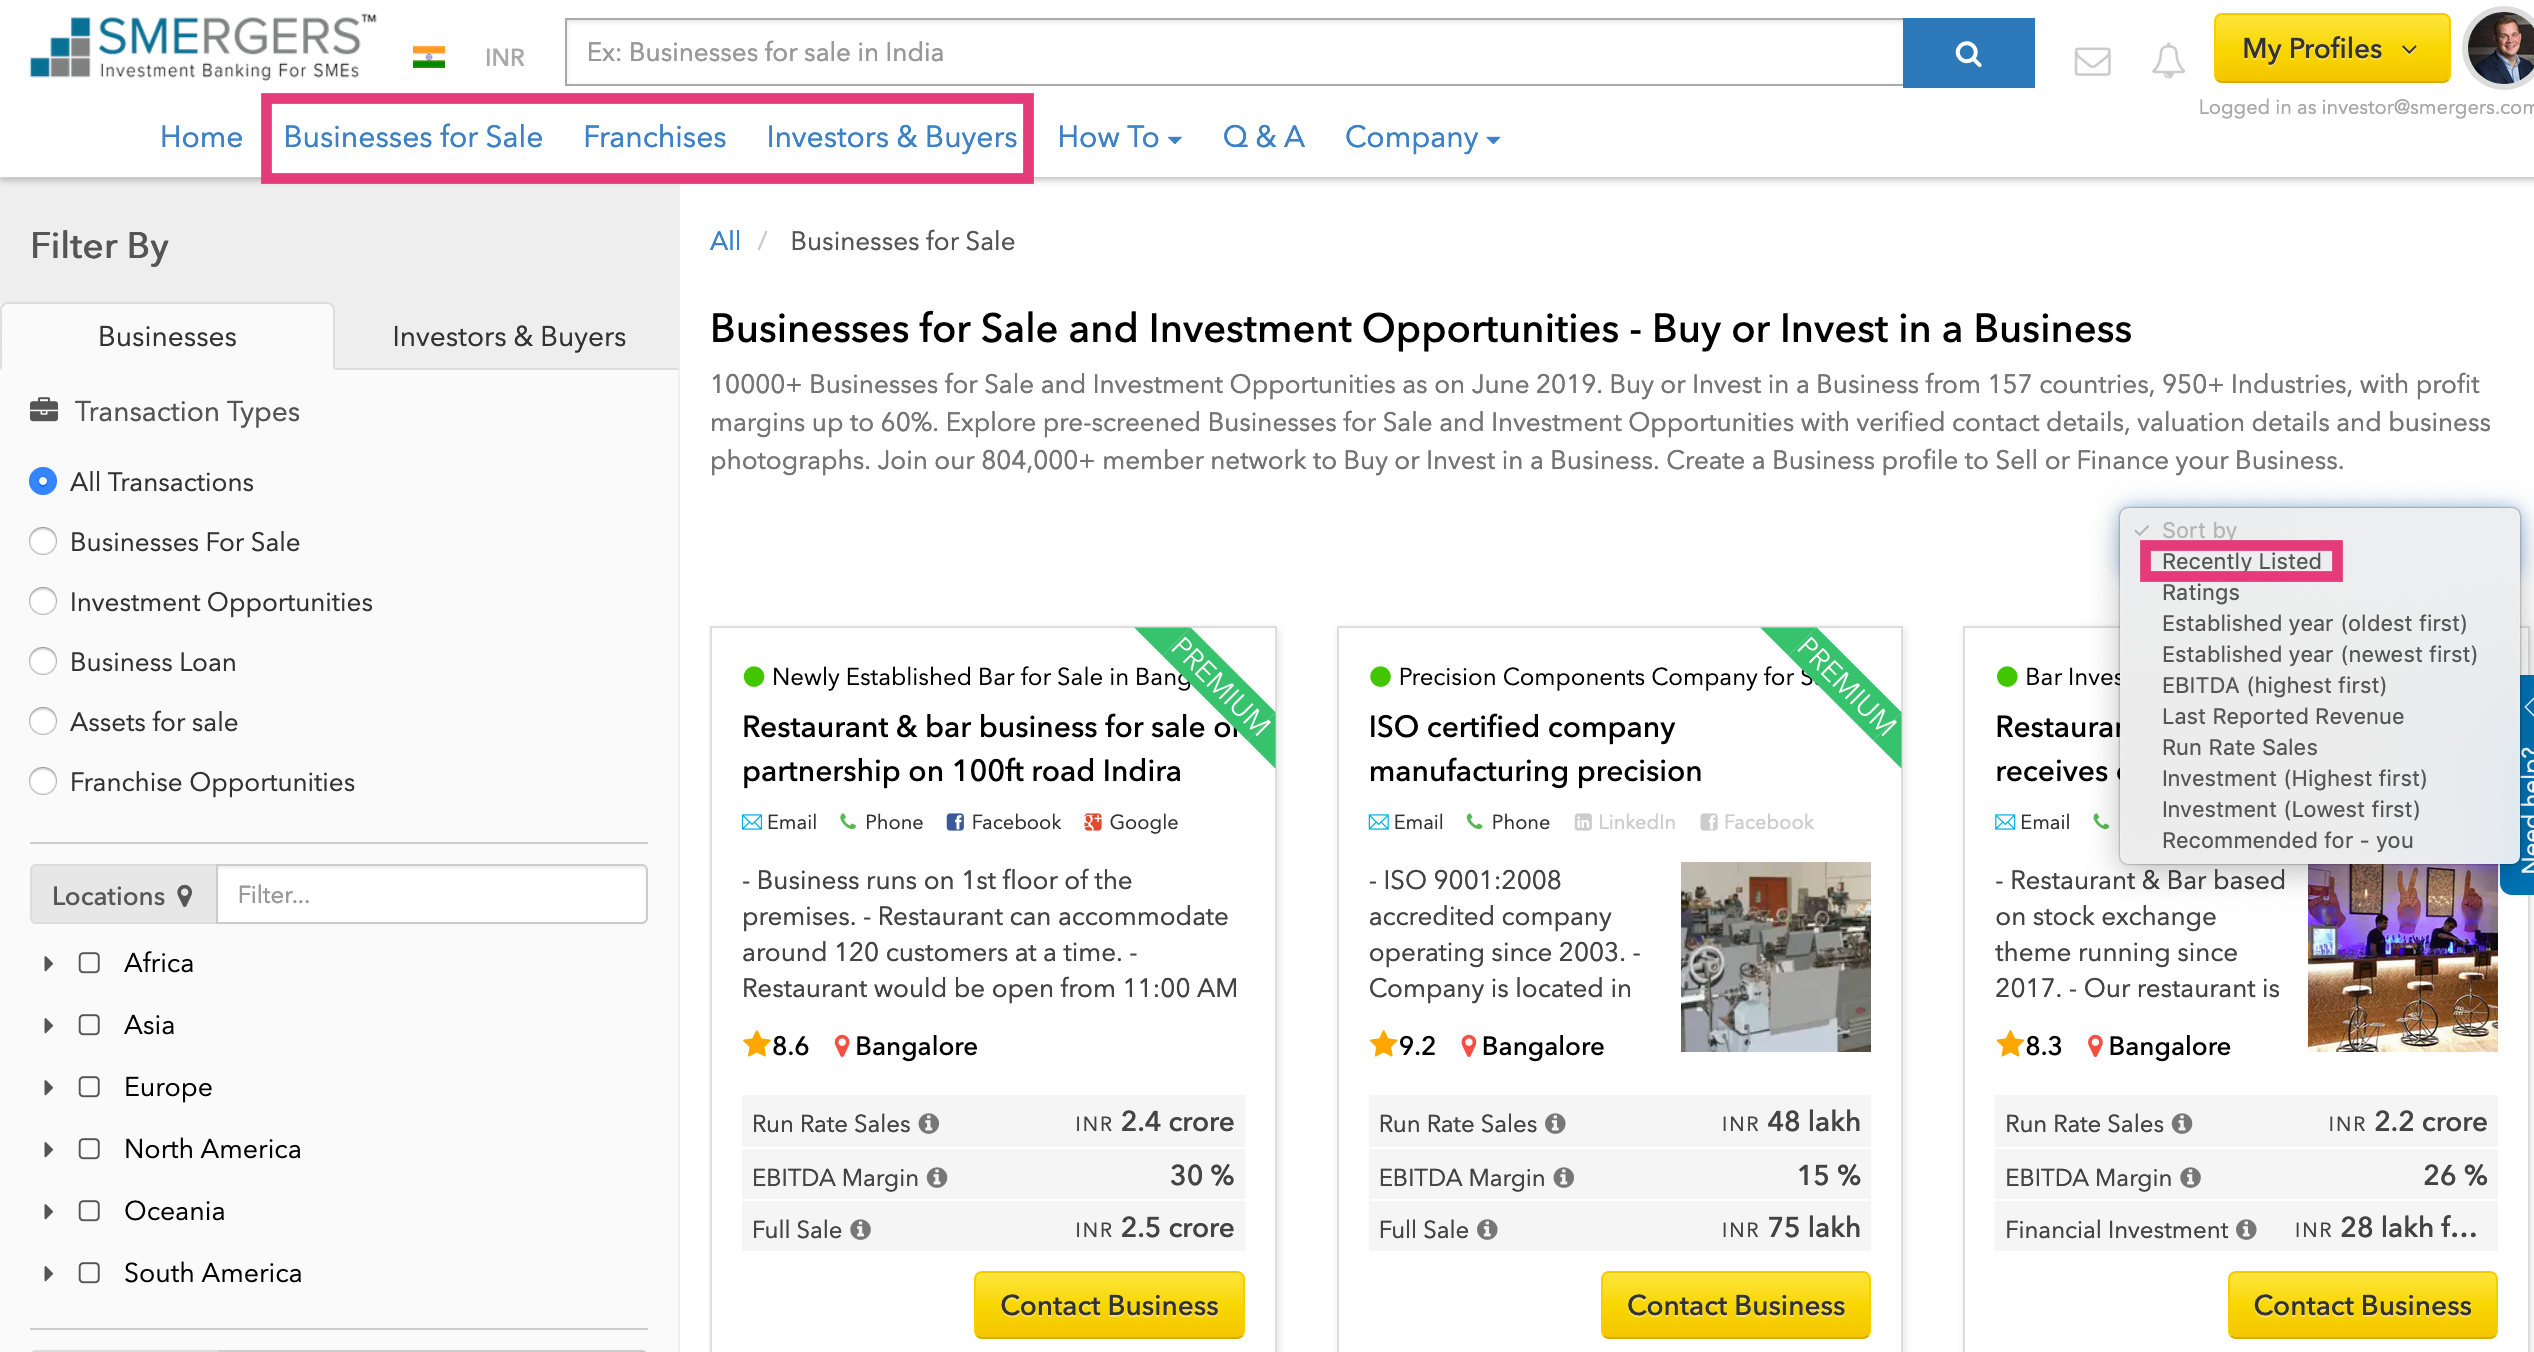
Task: Click the 8.3 rating star icon
Action: [2010, 1044]
